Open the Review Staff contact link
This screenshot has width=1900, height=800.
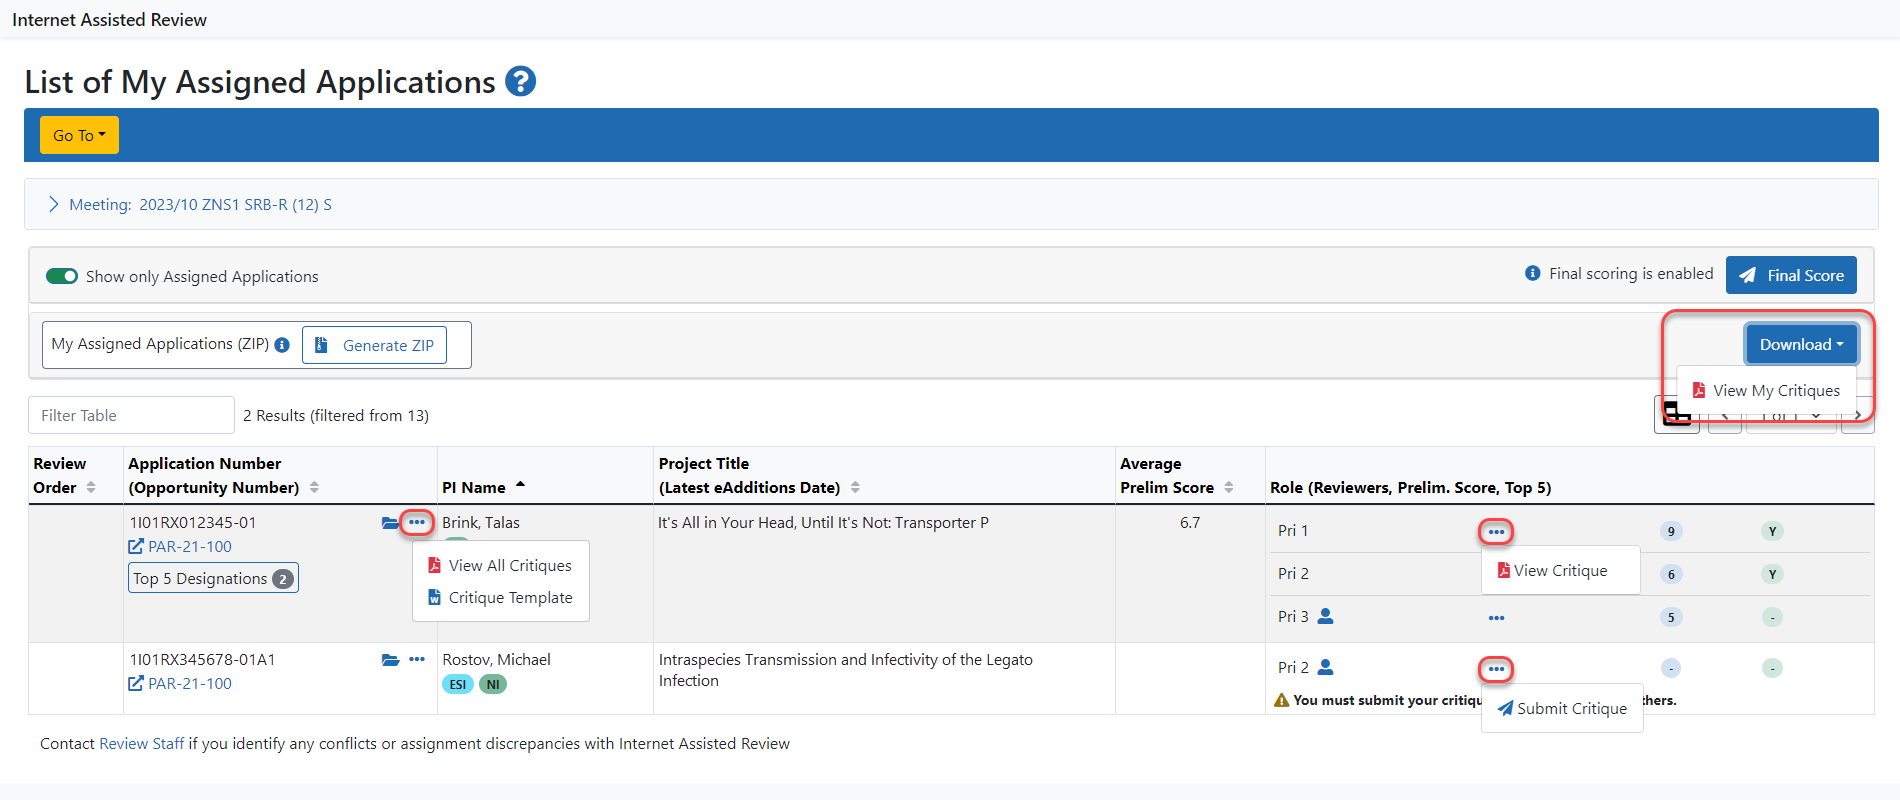(141, 743)
